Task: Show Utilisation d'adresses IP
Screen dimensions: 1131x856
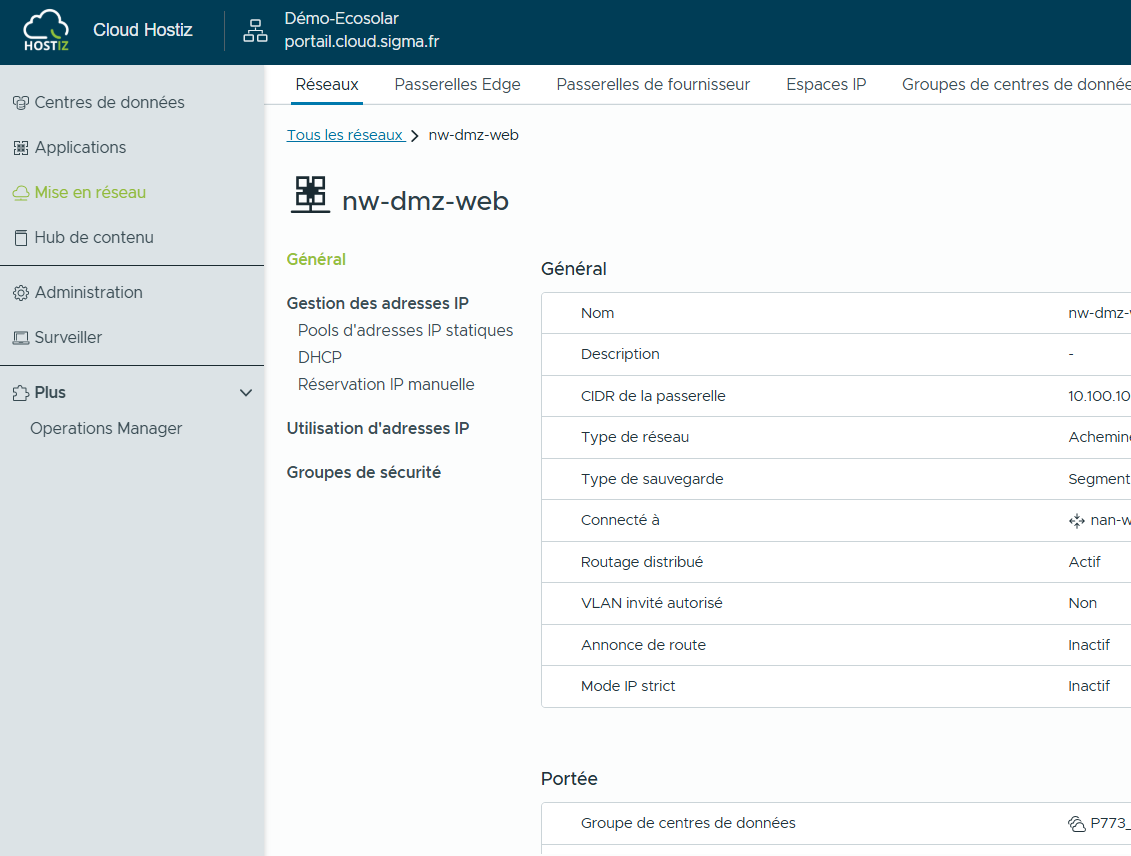Action: click(x=377, y=428)
